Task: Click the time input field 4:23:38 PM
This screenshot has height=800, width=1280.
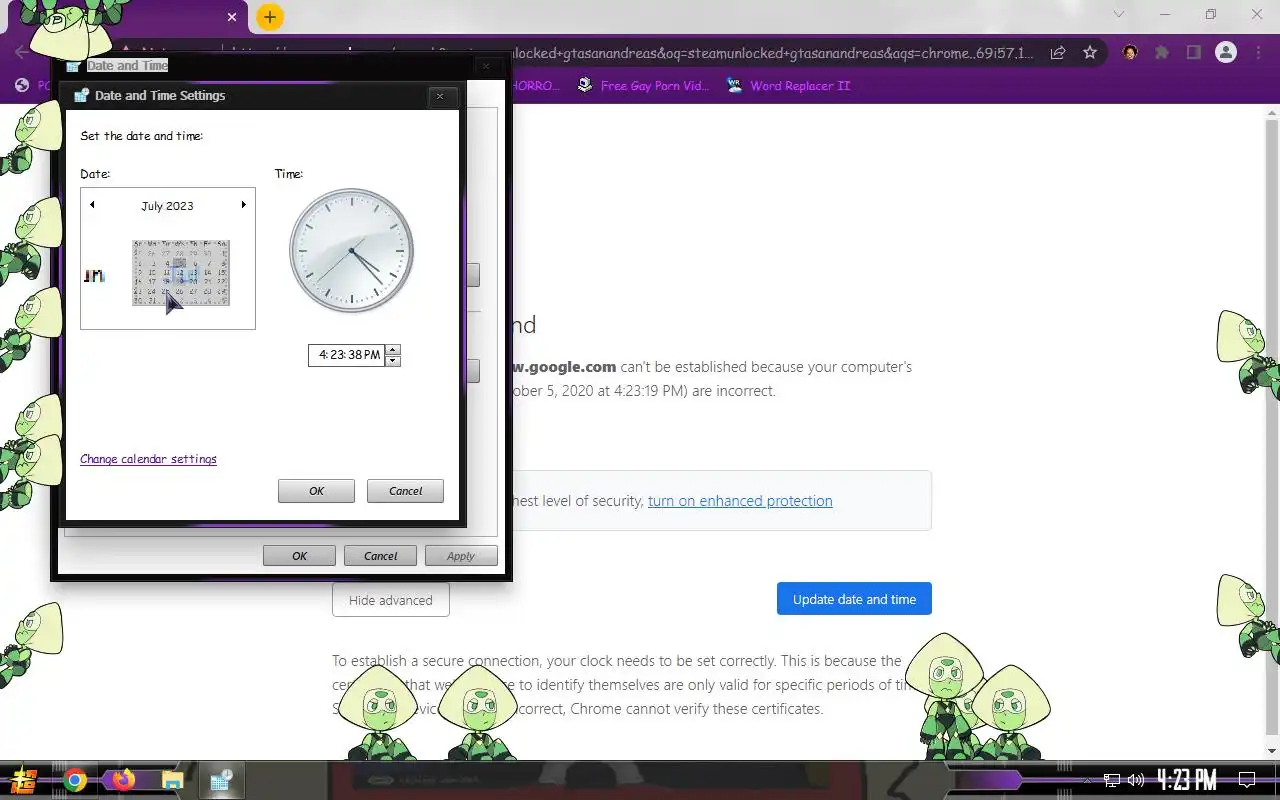Action: tap(346, 355)
